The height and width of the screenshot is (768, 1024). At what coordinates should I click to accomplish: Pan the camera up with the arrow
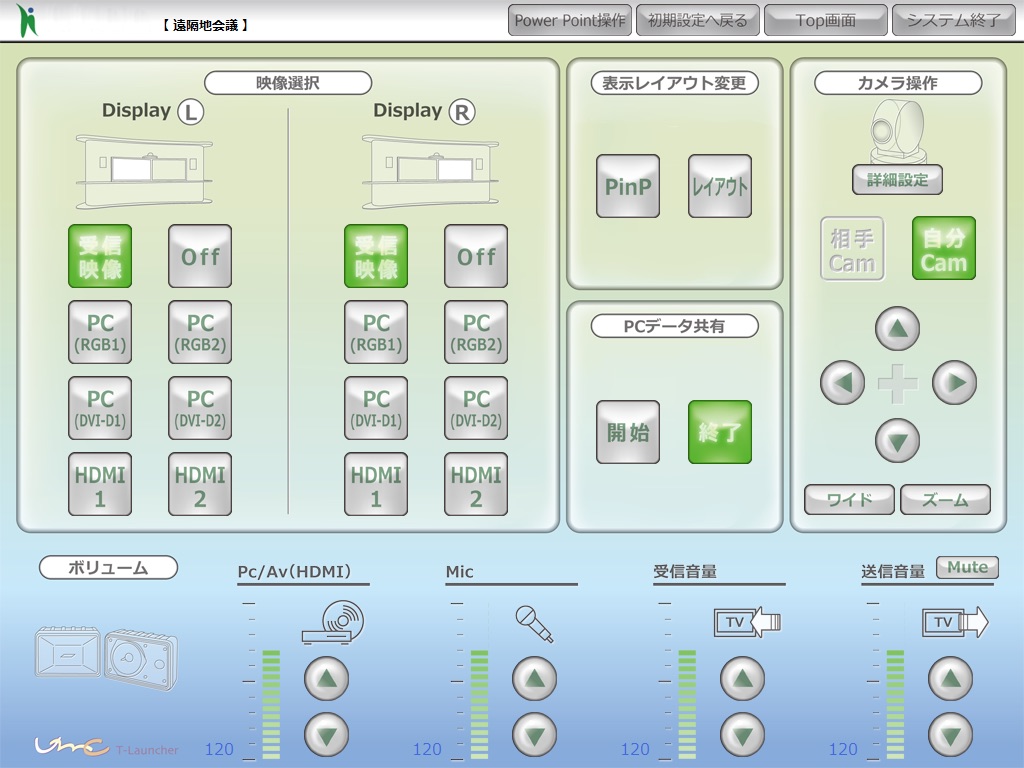coord(897,328)
